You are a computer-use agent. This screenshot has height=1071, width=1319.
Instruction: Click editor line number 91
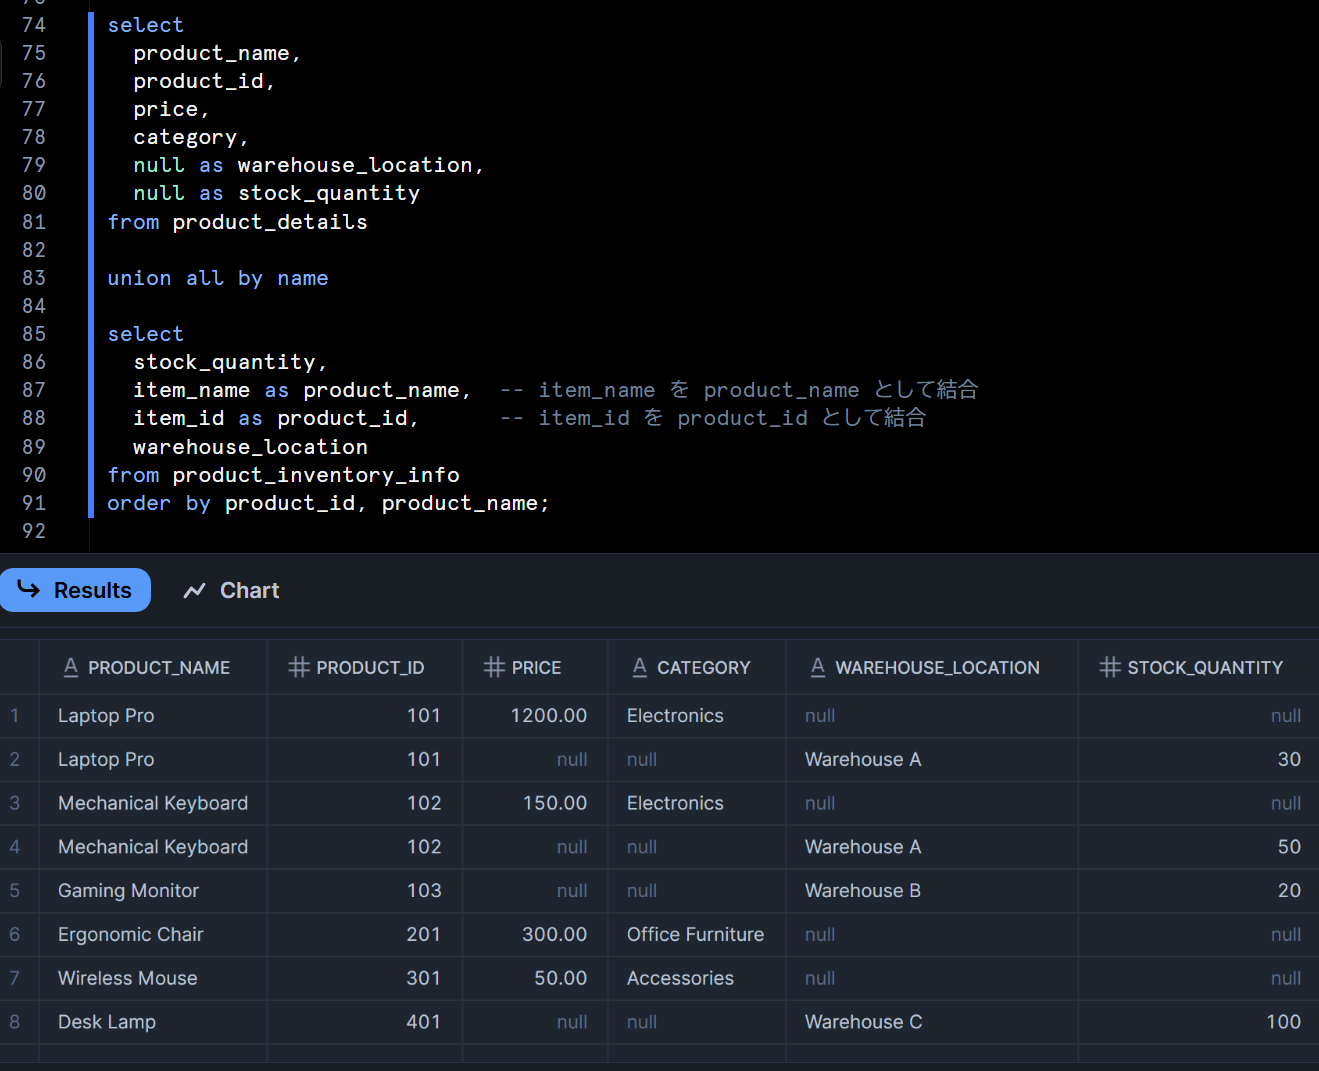pyautogui.click(x=34, y=503)
